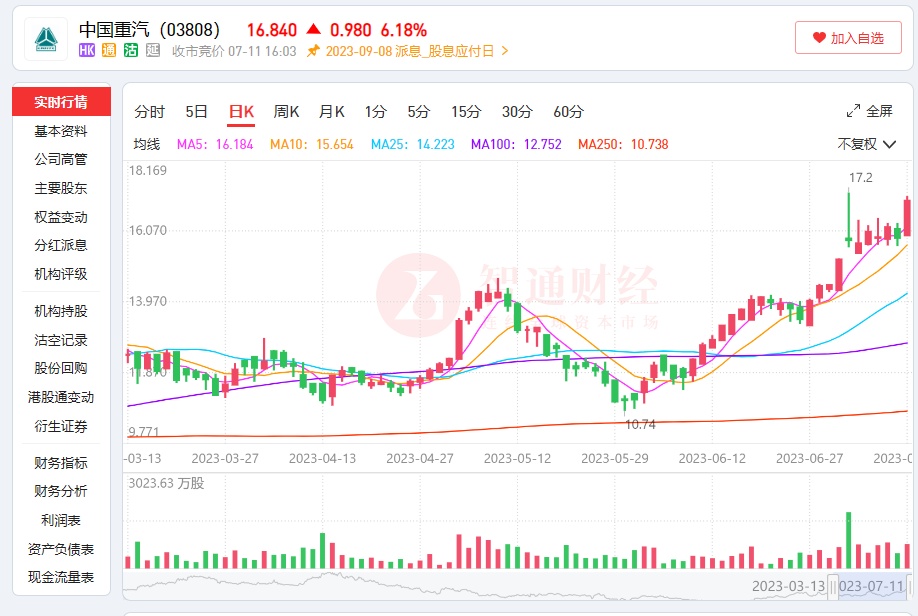Select the 周K weekly candlestick tab
The height and width of the screenshot is (616, 918).
click(x=286, y=111)
